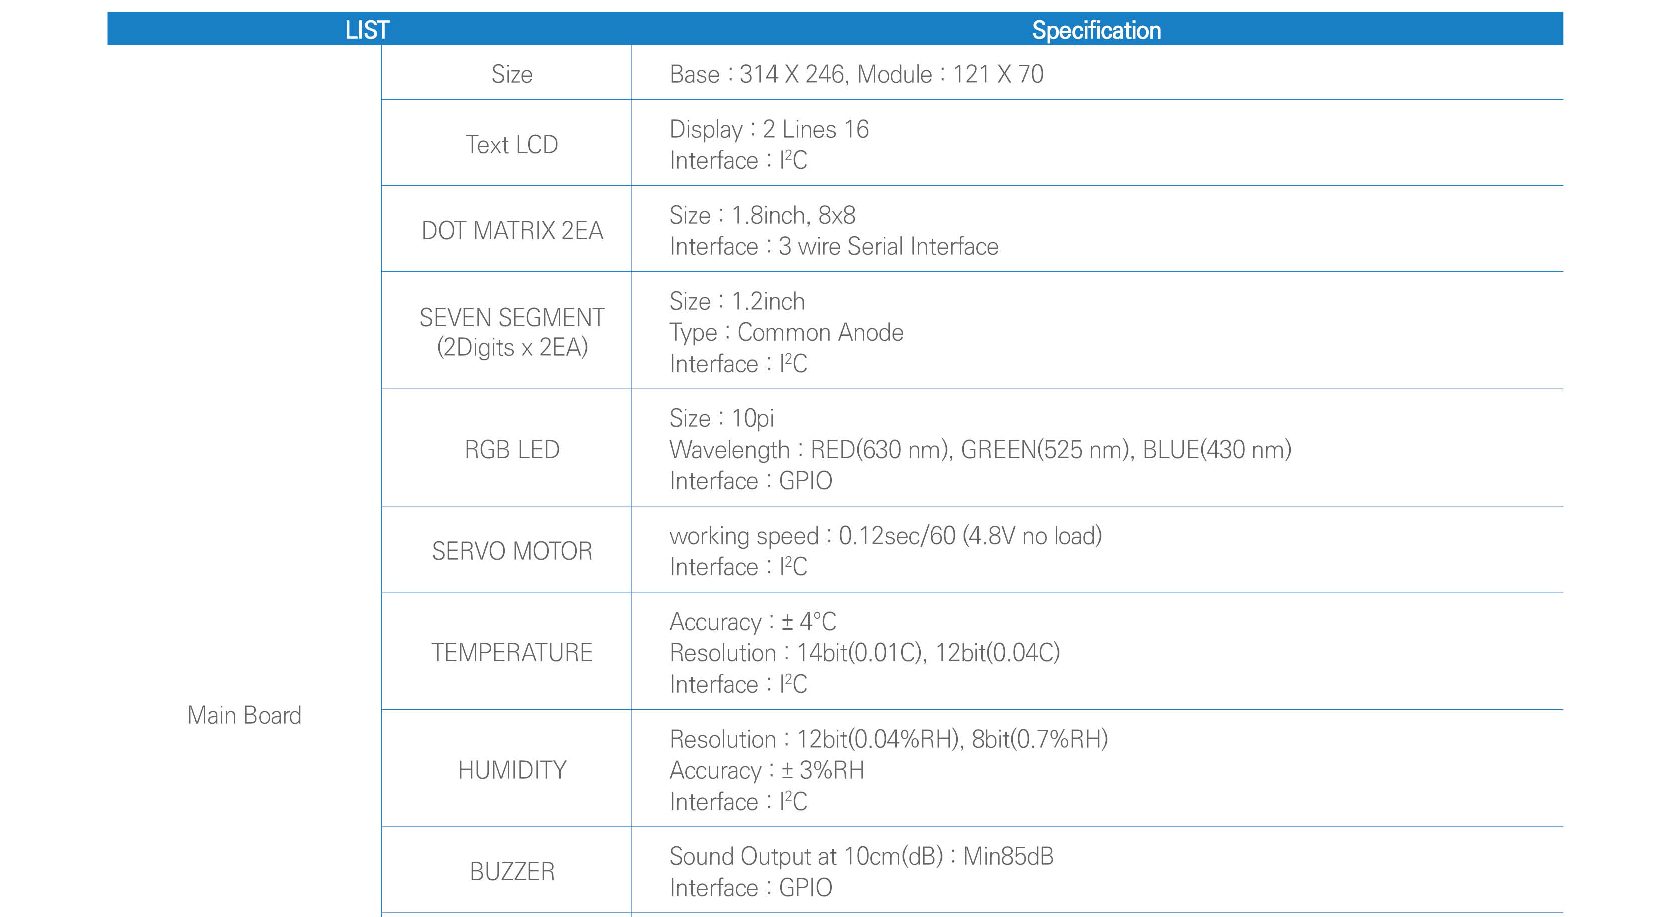Click the Size cell label
This screenshot has height=917, width=1671.
pos(511,74)
